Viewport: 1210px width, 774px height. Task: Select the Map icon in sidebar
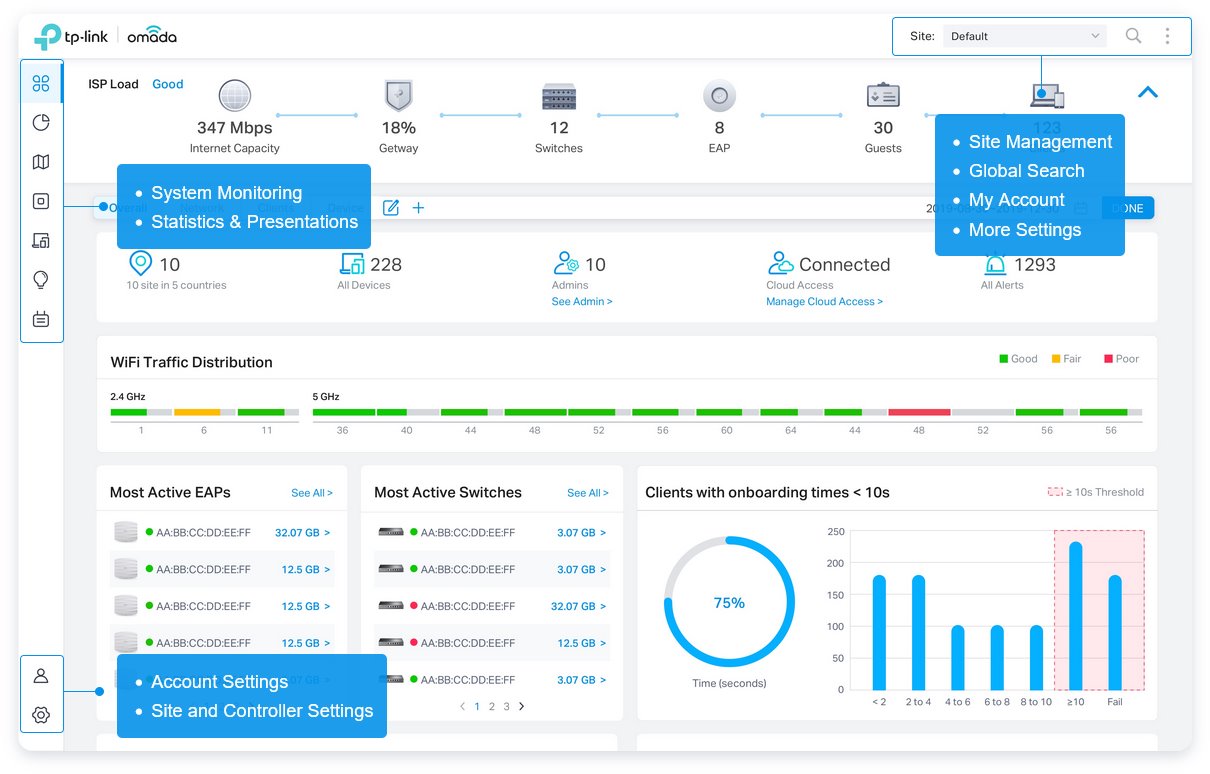coord(41,162)
